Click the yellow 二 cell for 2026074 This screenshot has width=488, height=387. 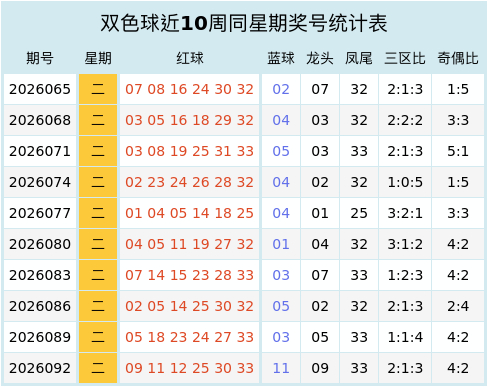point(98,182)
